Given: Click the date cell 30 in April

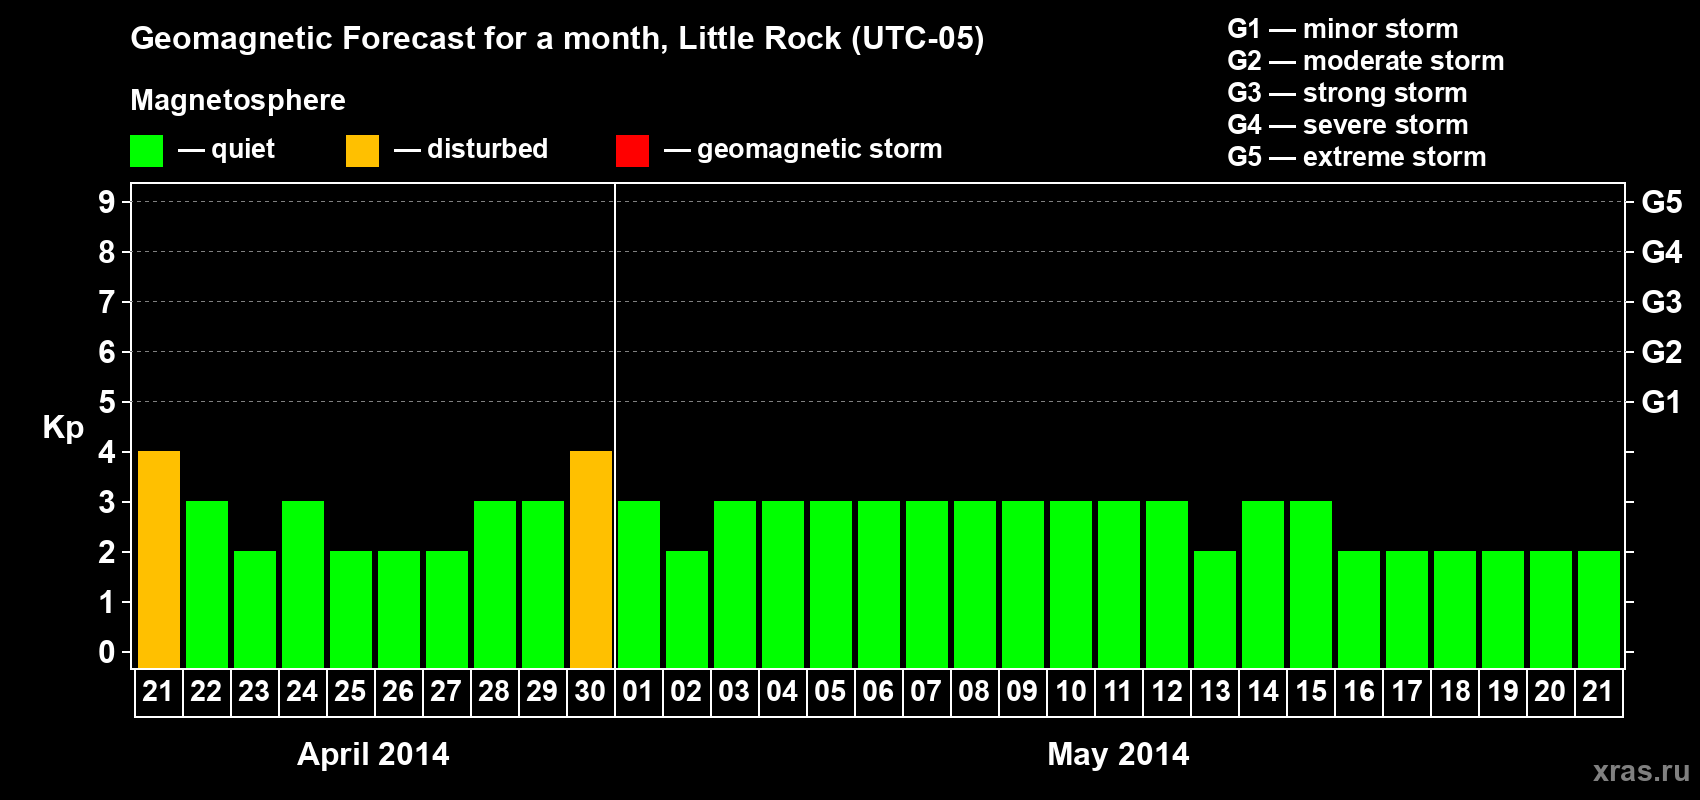Looking at the screenshot, I should click(x=590, y=692).
